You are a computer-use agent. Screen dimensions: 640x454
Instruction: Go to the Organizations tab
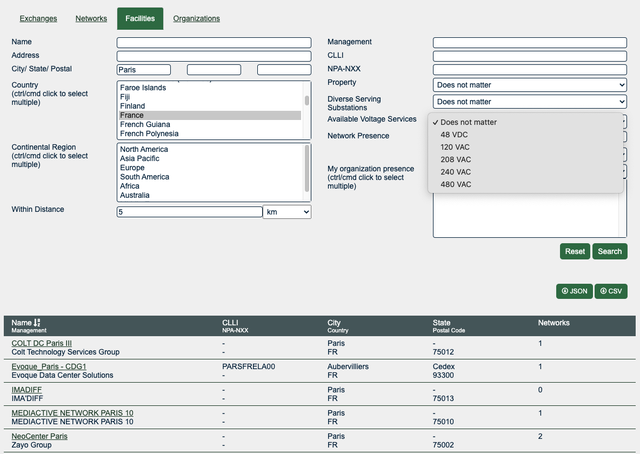coord(196,18)
